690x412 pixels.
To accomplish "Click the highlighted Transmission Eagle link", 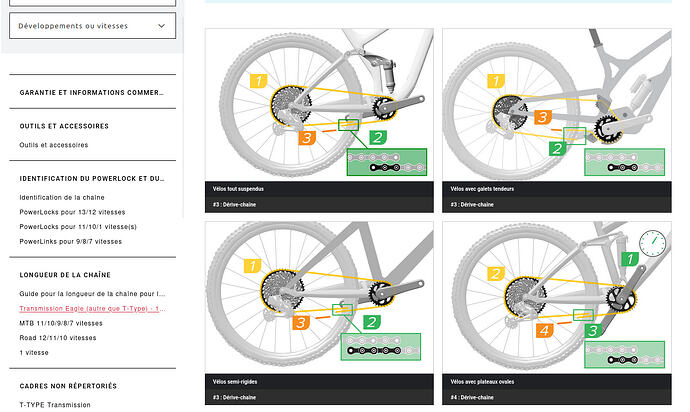I will click(x=92, y=309).
